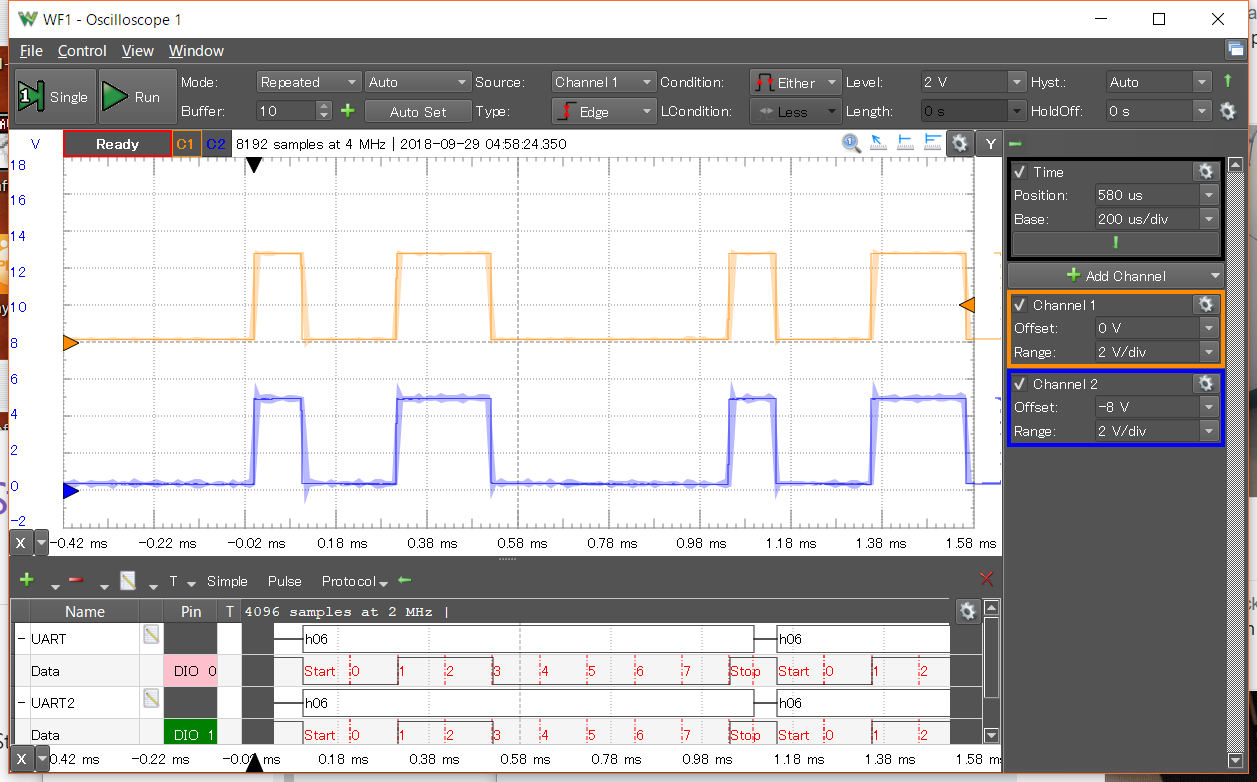This screenshot has height=782, width=1257.
Task: Open the trigger settings gear next to HoldOff
Action: 1229,111
